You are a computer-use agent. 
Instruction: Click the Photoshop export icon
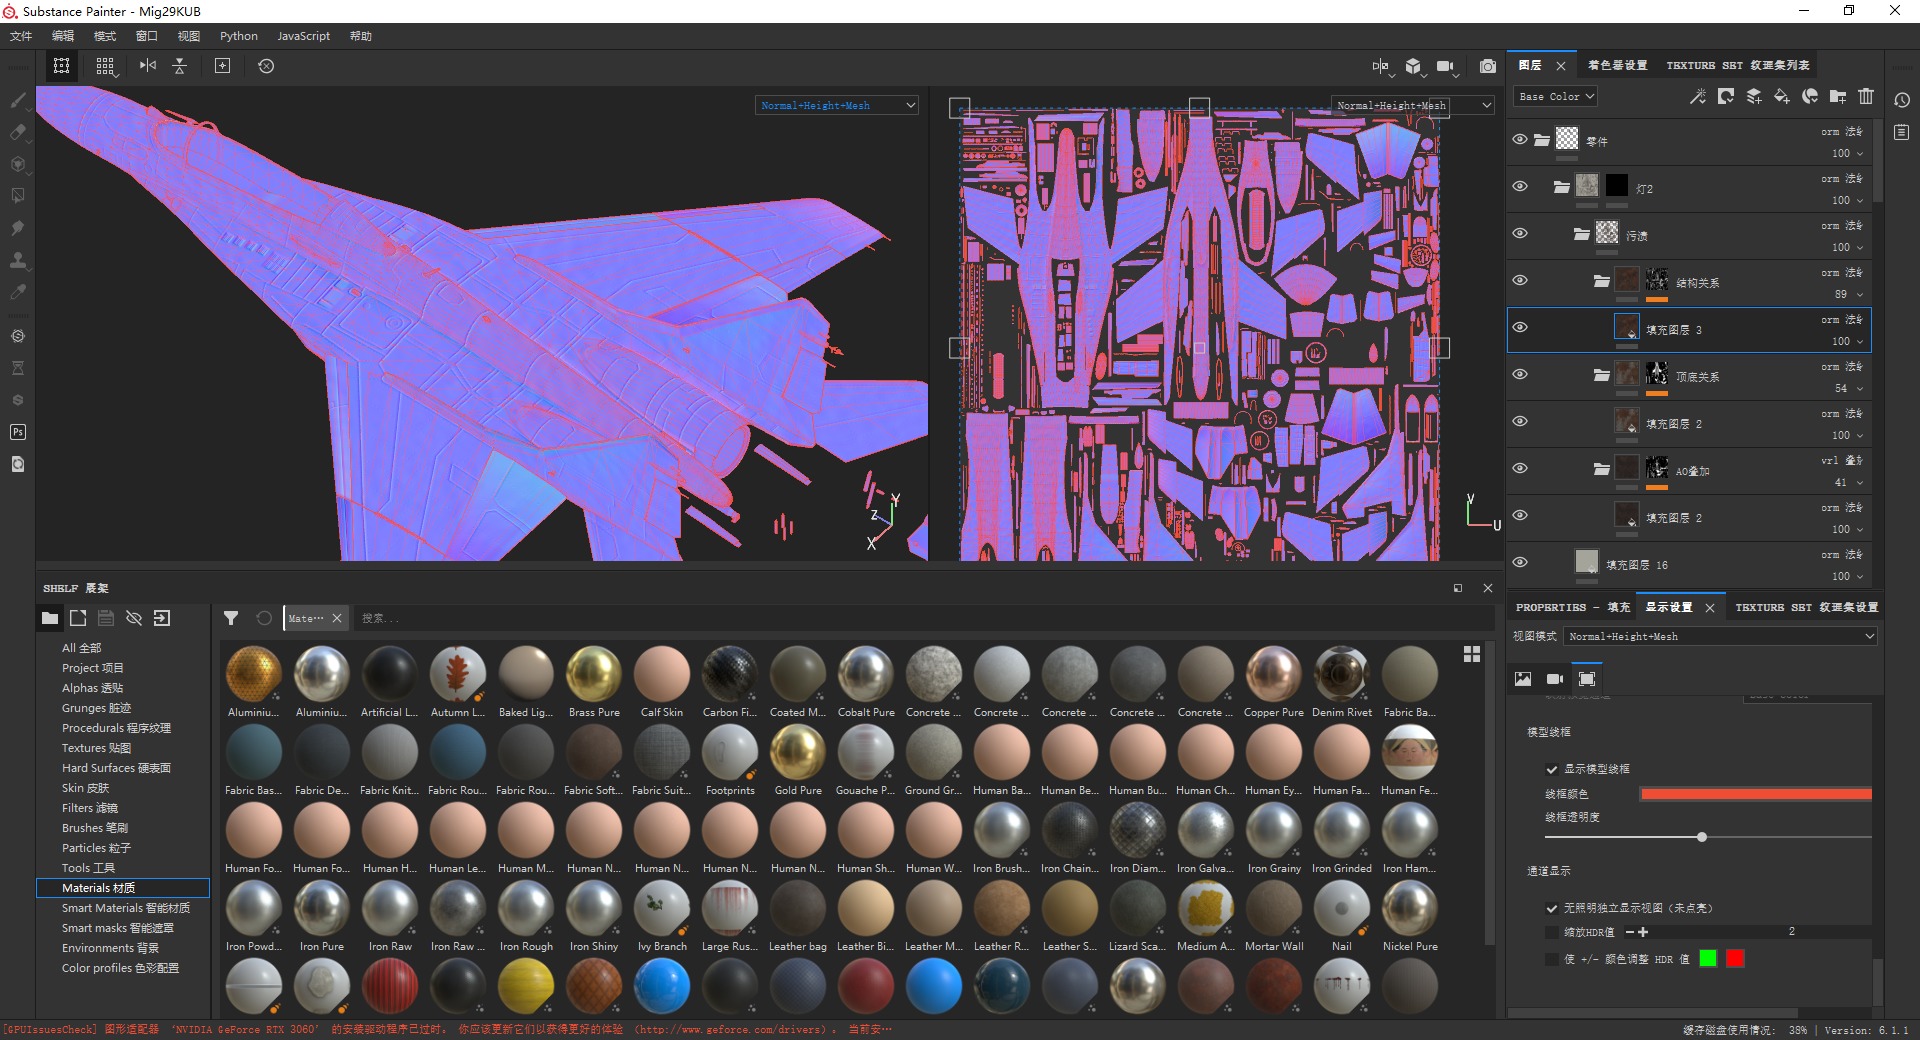click(x=17, y=432)
